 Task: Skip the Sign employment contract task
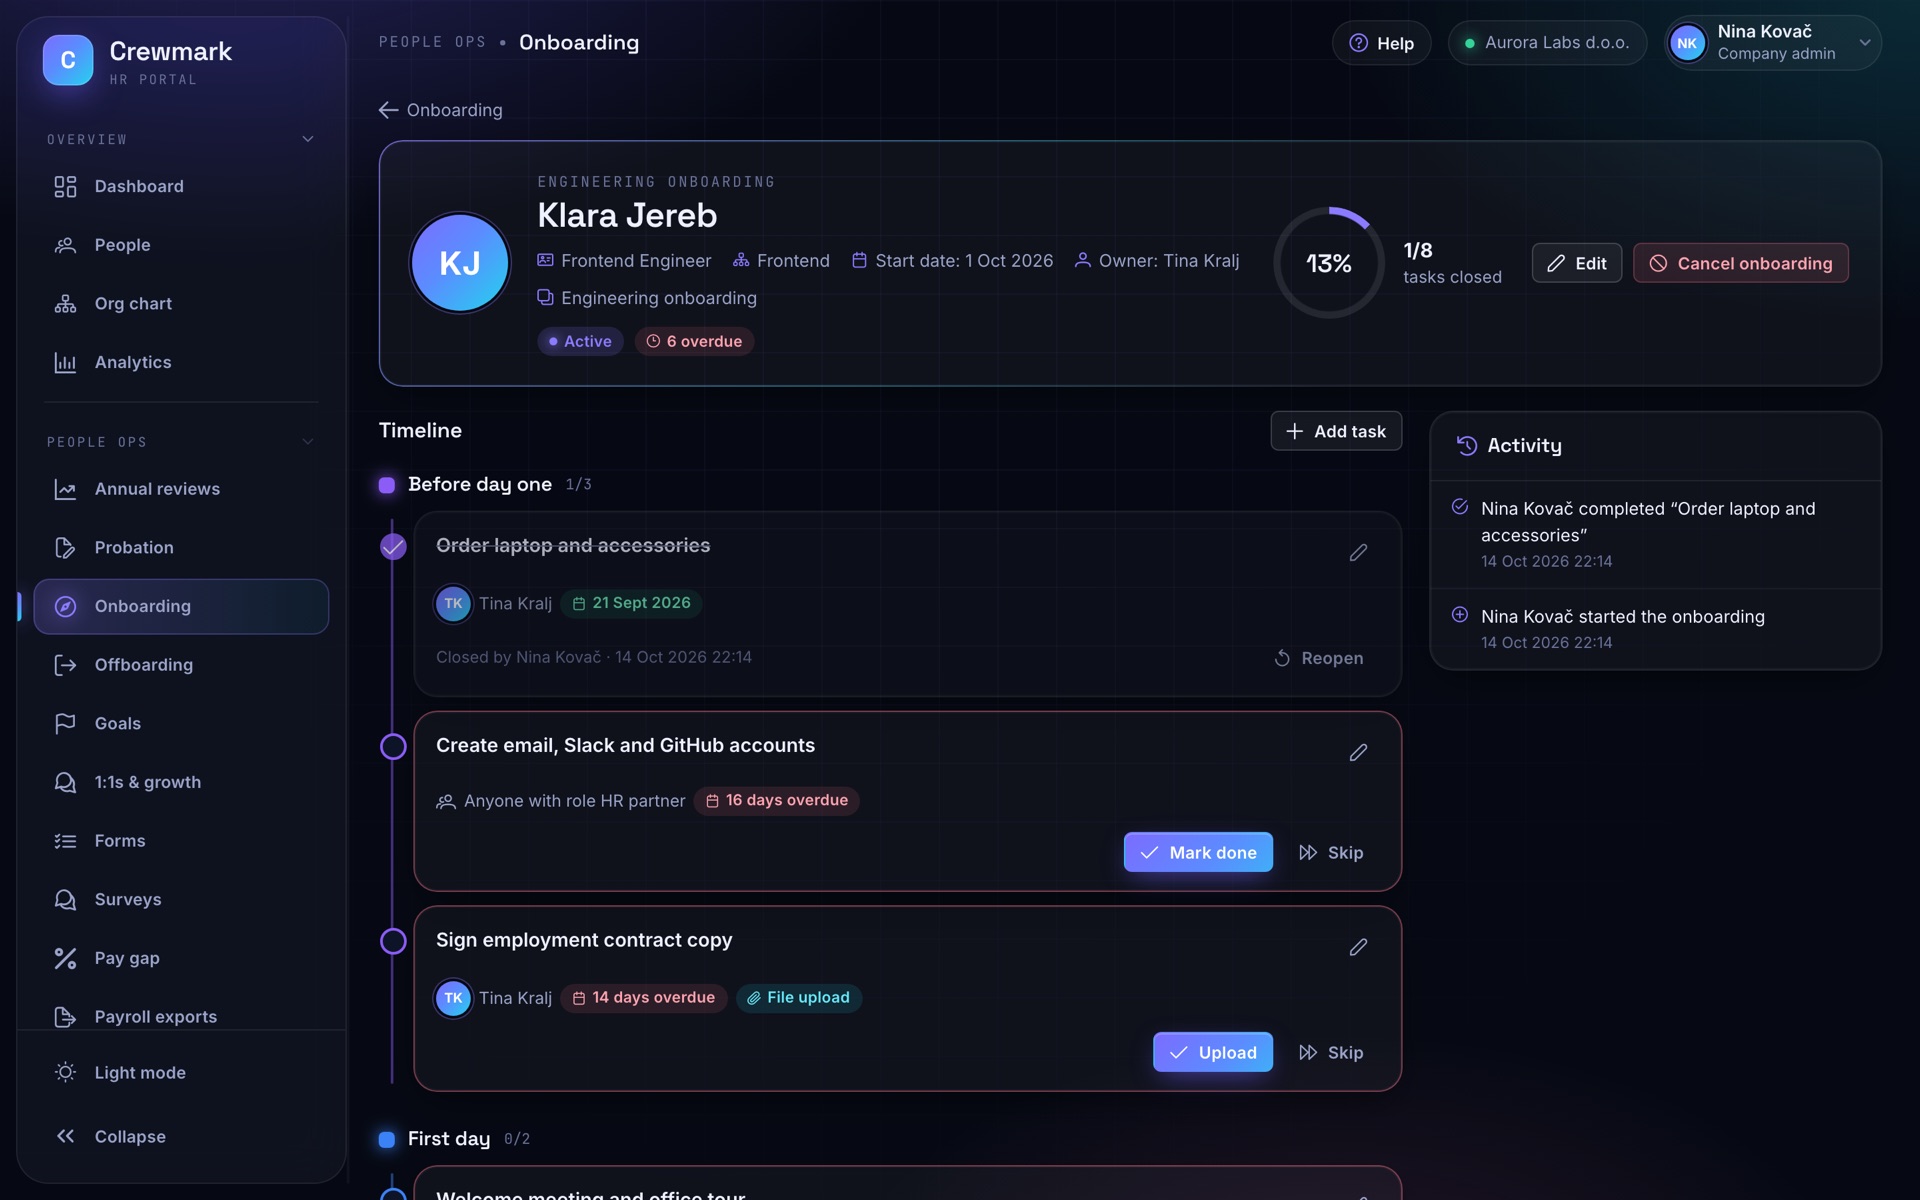click(1331, 1052)
